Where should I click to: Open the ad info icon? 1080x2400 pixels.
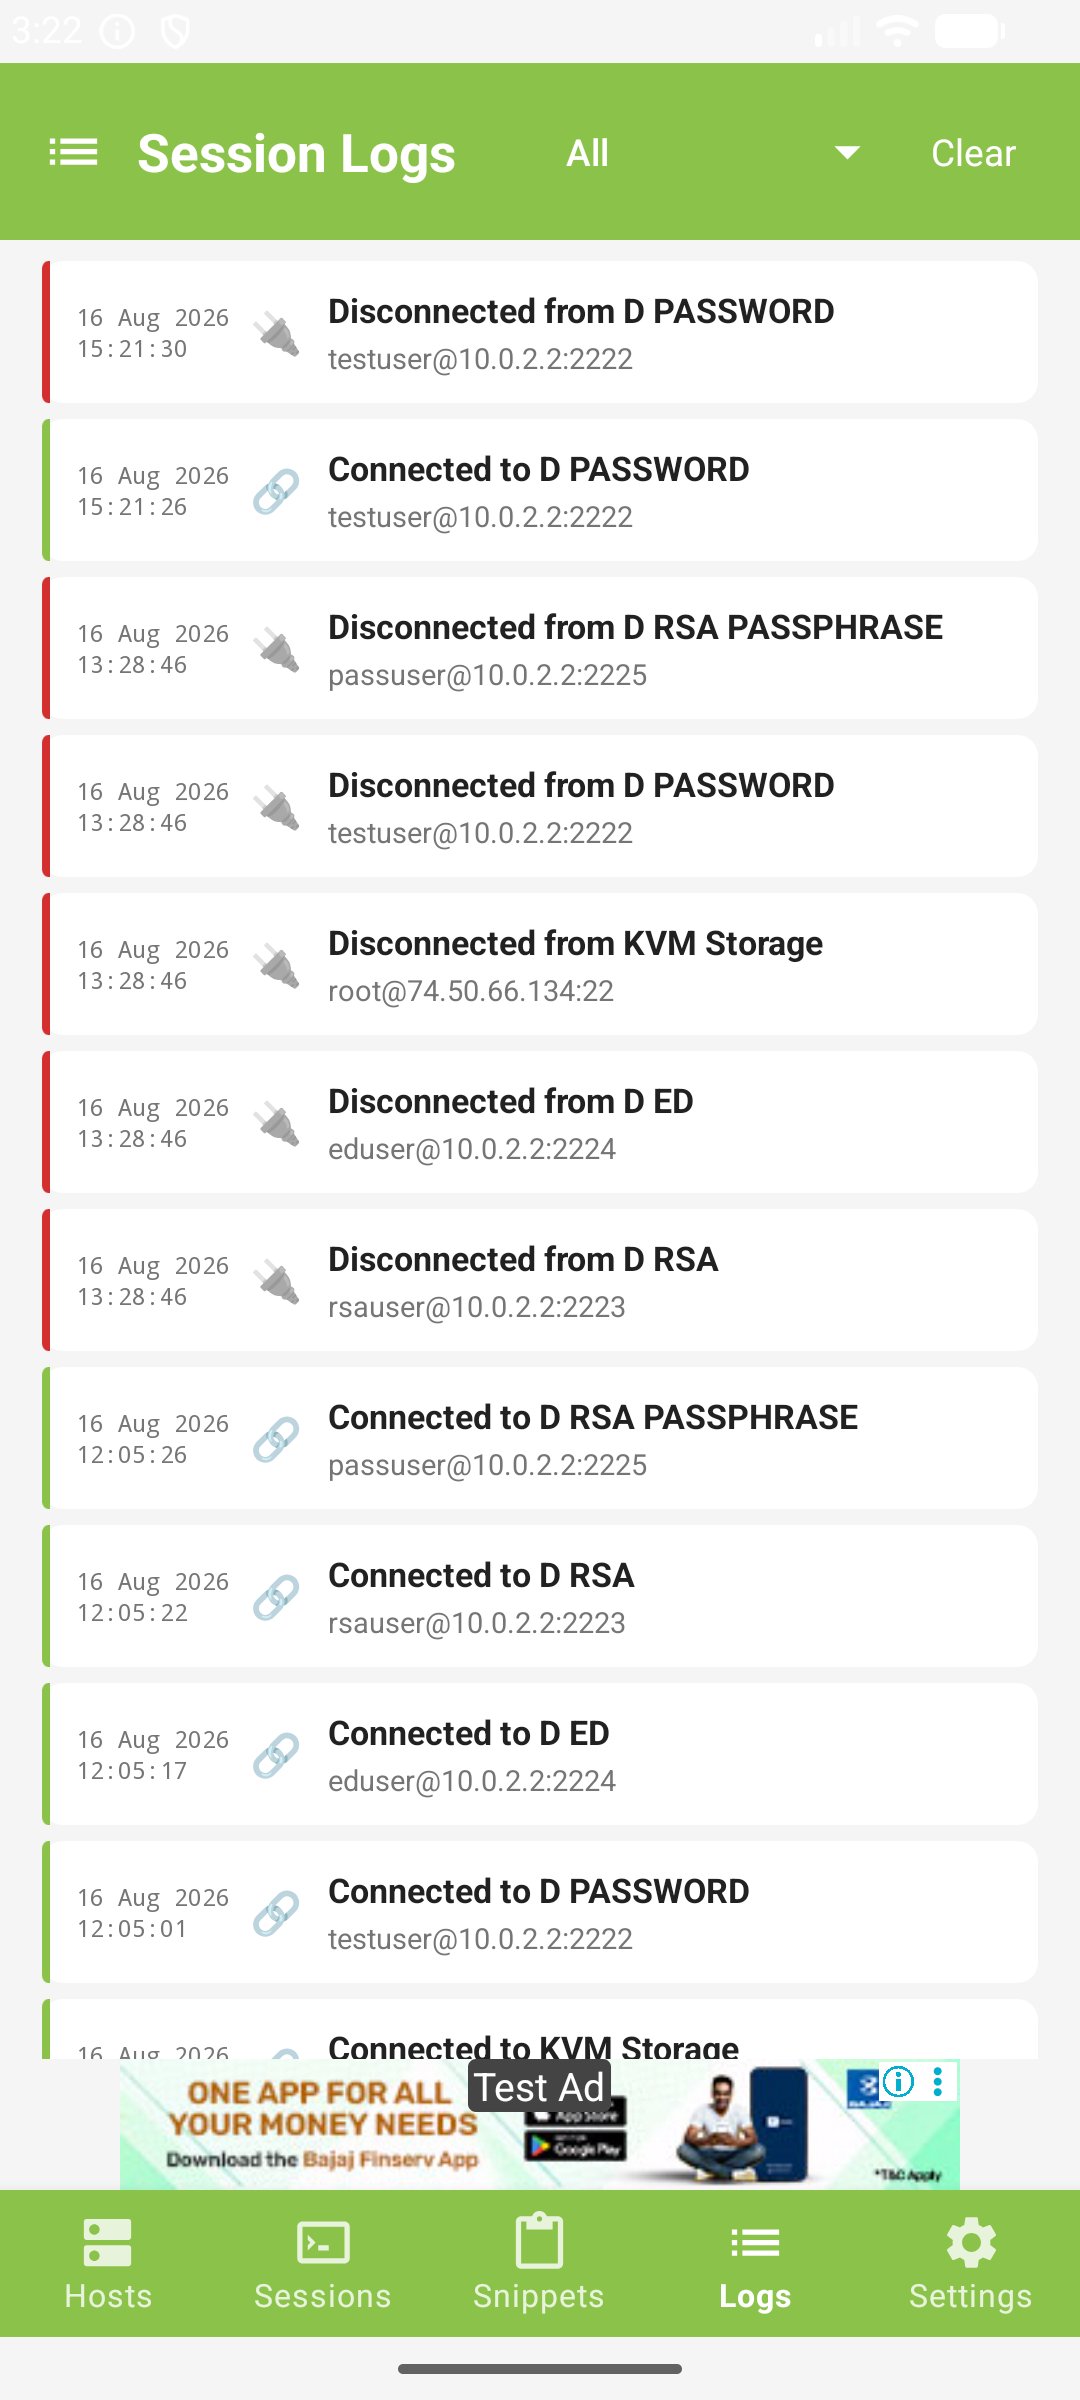tap(898, 2082)
